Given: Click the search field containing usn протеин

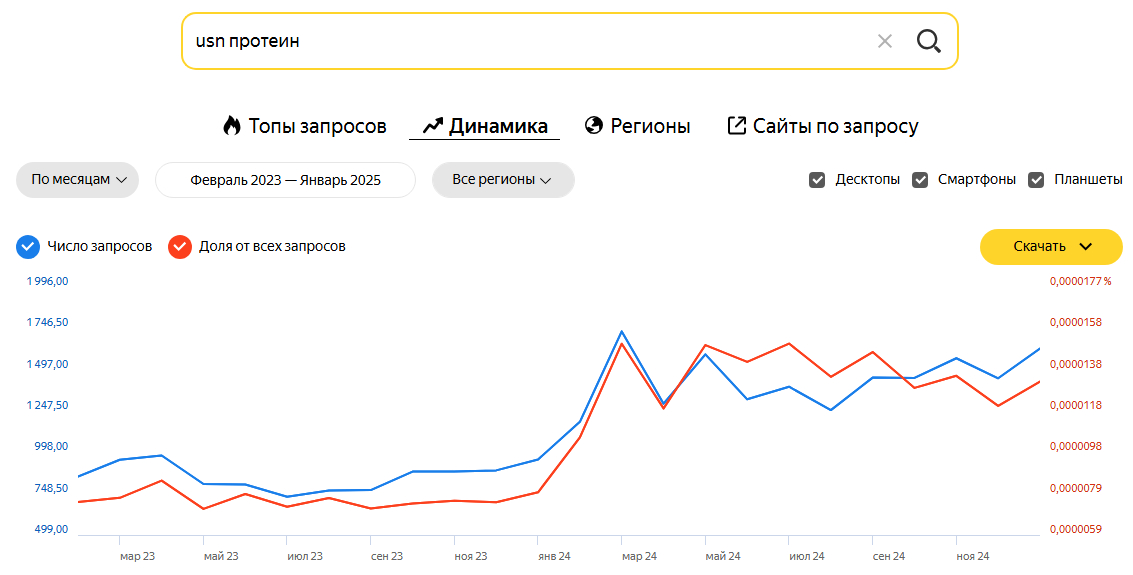Looking at the screenshot, I should [520, 41].
